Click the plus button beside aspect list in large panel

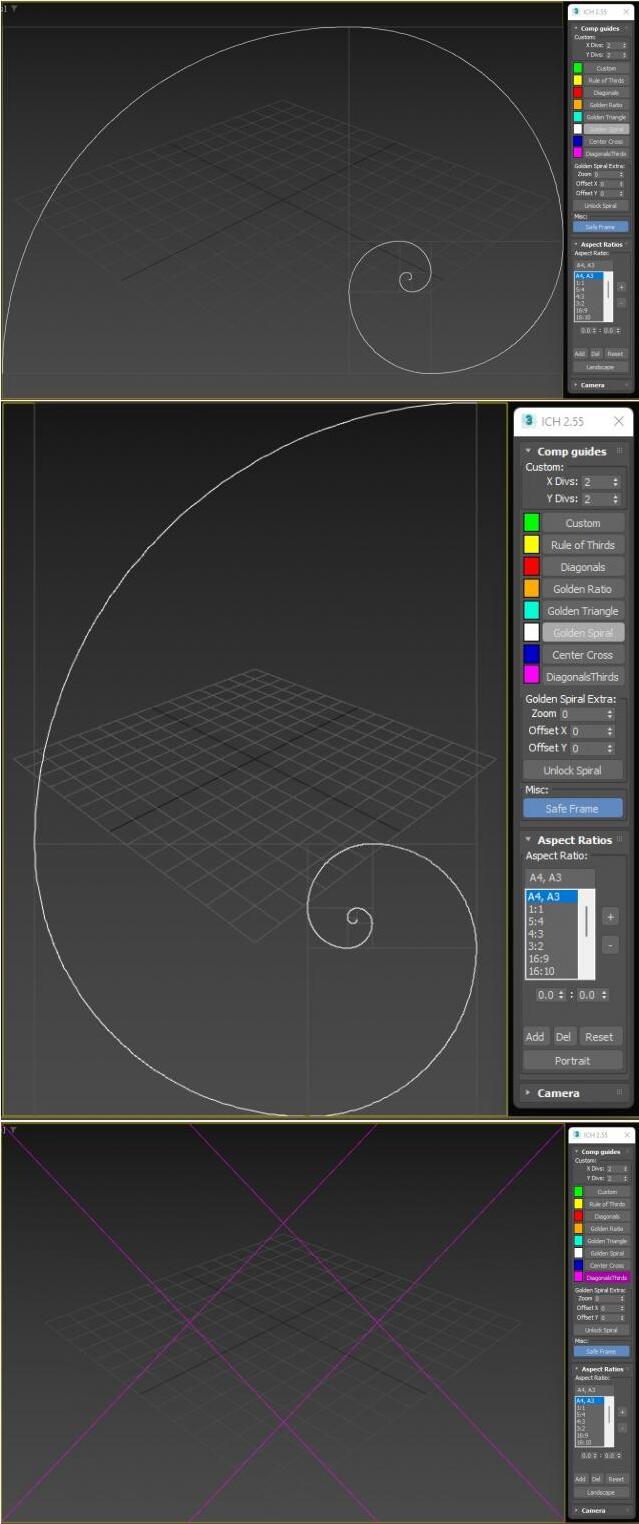(x=610, y=916)
